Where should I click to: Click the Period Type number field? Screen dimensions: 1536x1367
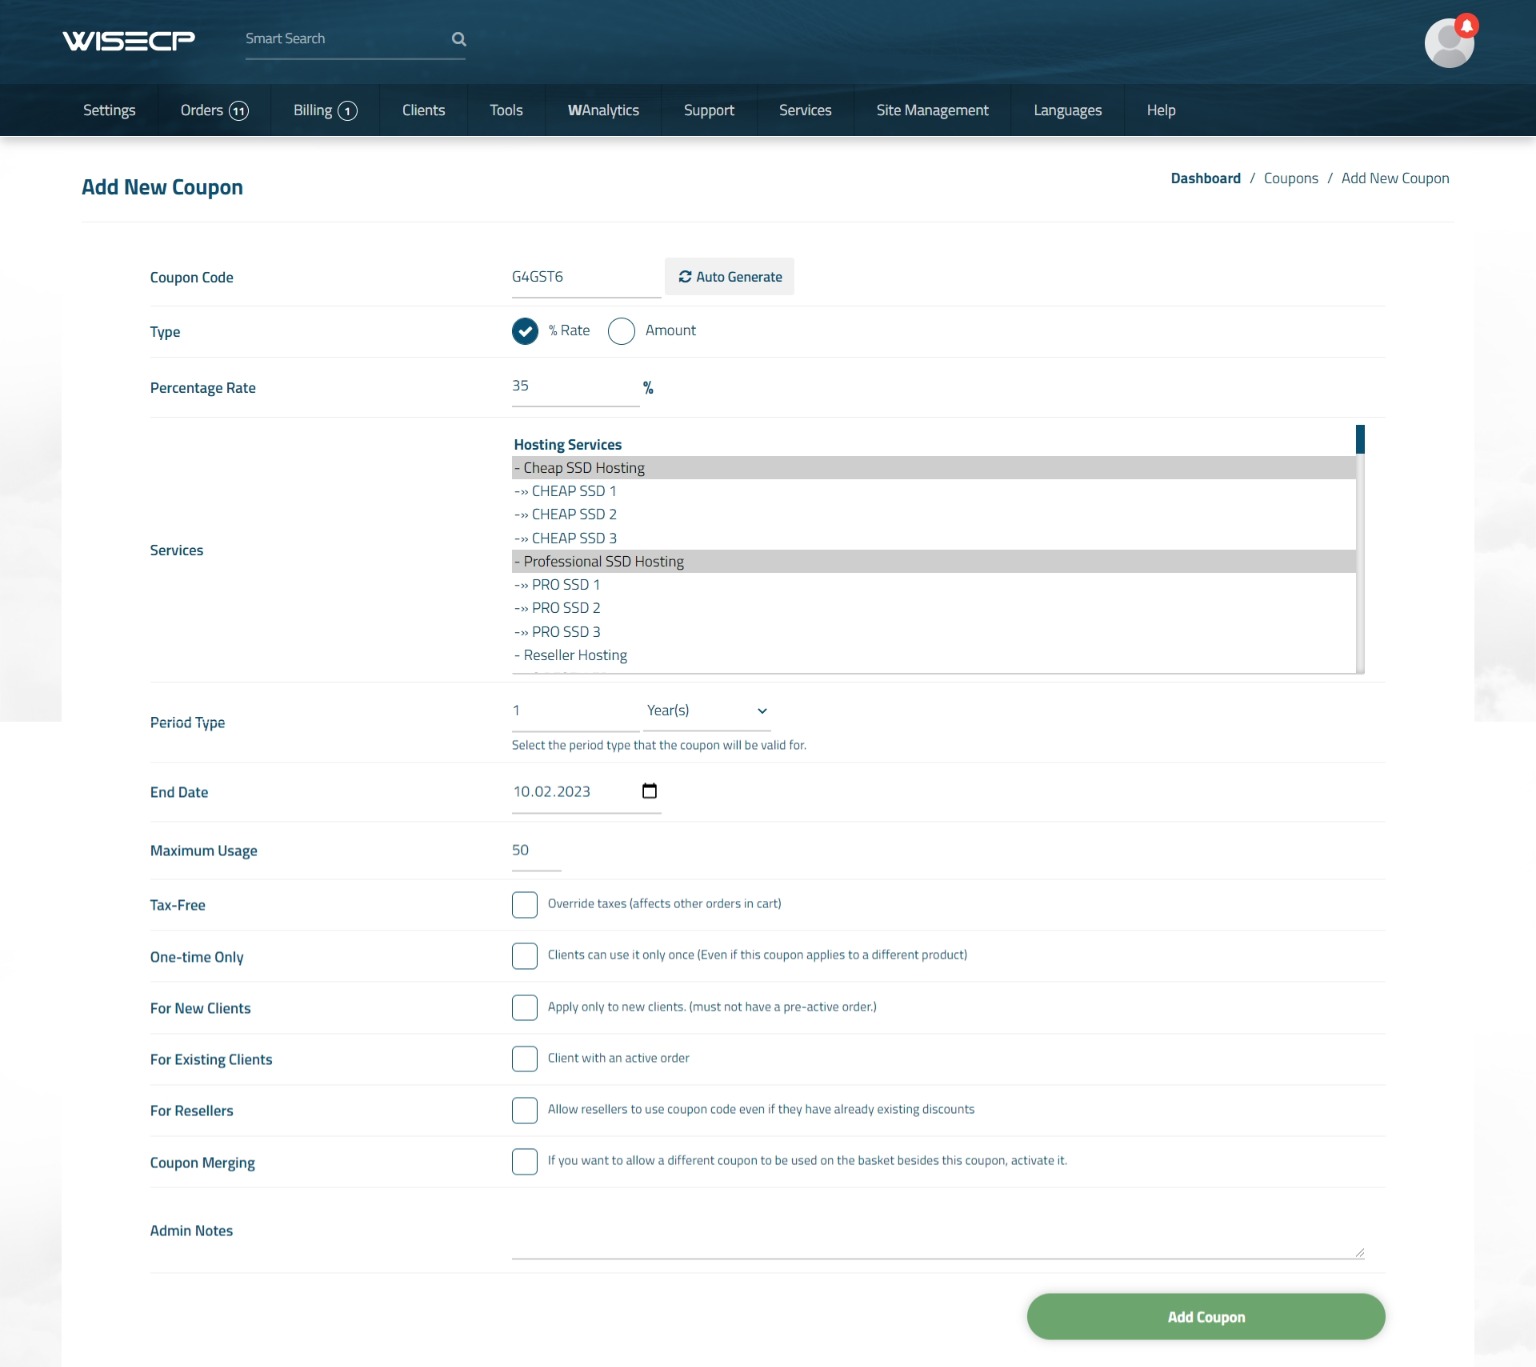[575, 711]
